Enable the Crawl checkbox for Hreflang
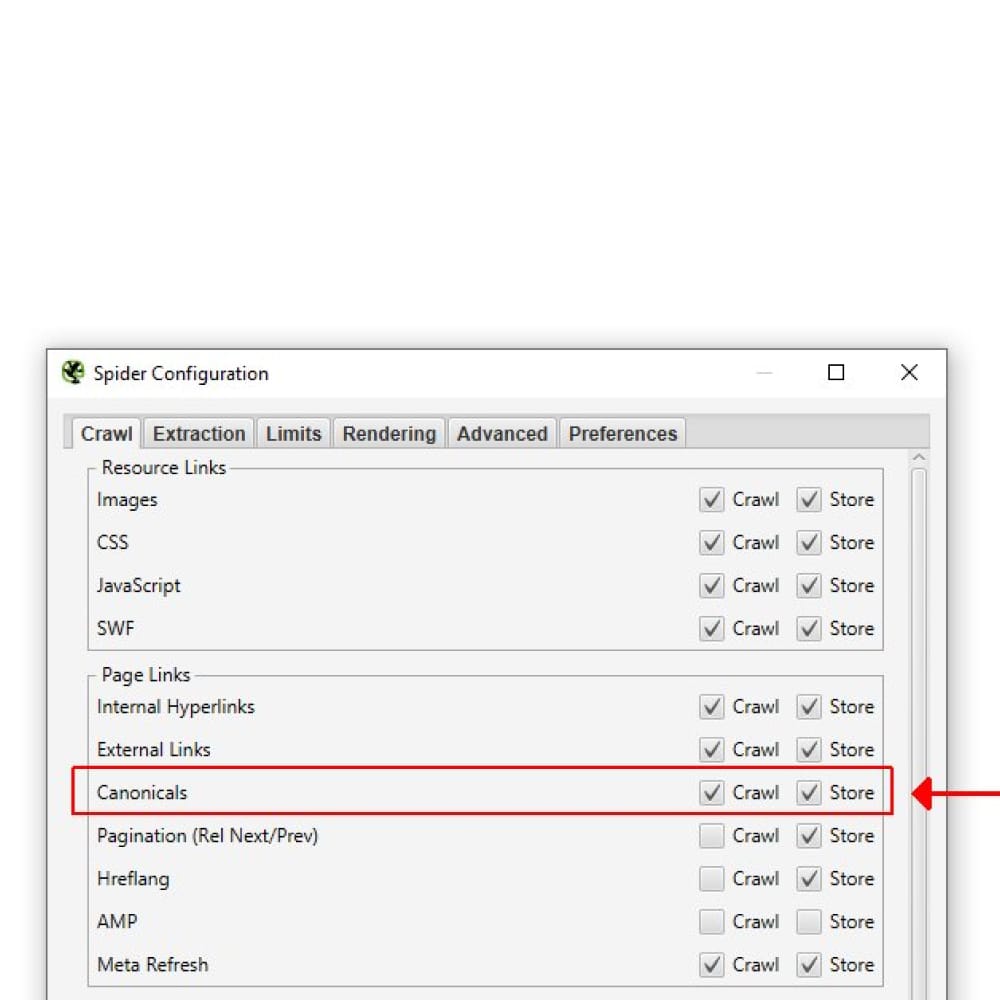This screenshot has width=1000, height=1000. click(x=711, y=878)
